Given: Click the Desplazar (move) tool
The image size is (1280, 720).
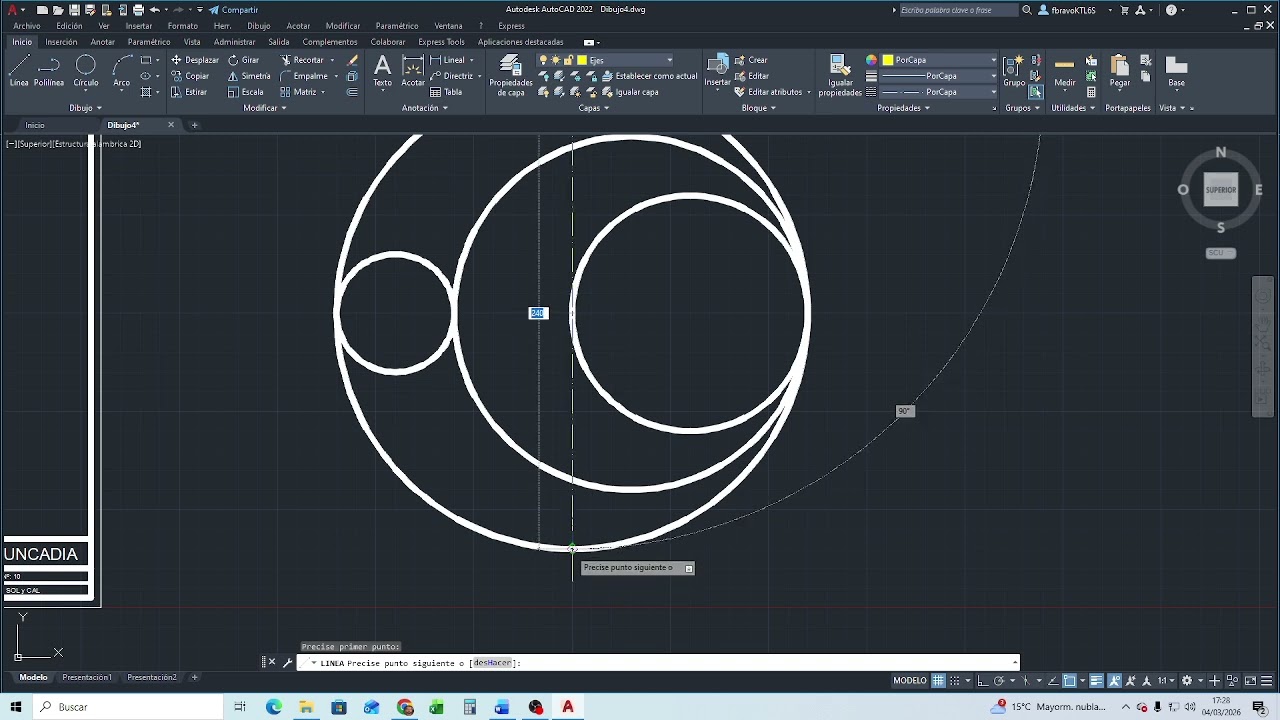Looking at the screenshot, I should 194,60.
